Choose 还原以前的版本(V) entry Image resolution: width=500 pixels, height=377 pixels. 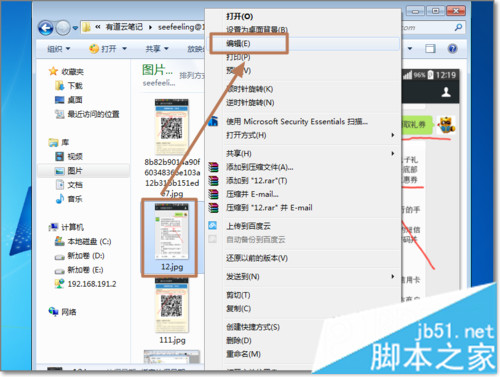click(257, 258)
